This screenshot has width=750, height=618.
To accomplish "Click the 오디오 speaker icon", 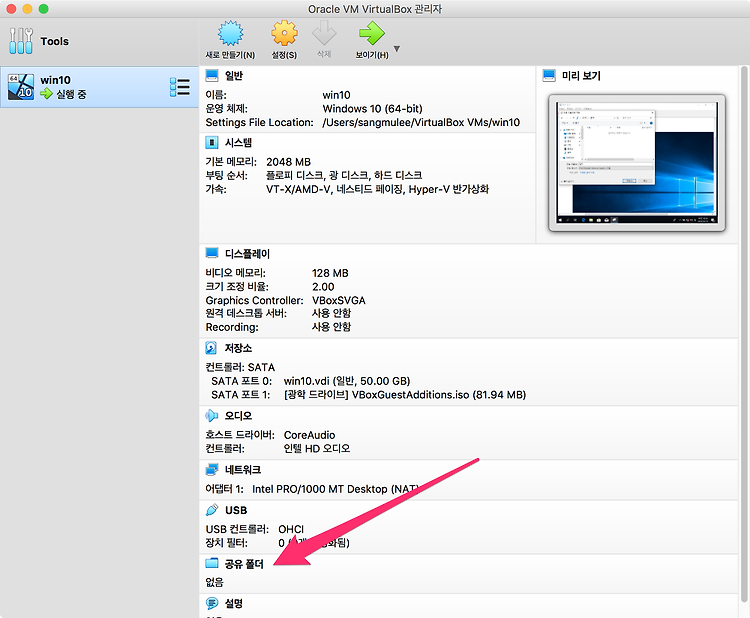I will 212,416.
